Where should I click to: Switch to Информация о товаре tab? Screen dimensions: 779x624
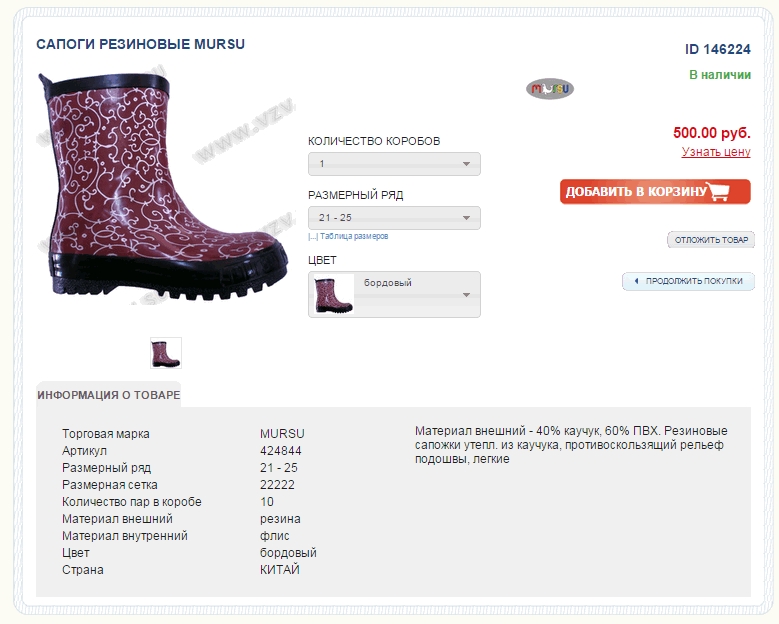pos(109,395)
